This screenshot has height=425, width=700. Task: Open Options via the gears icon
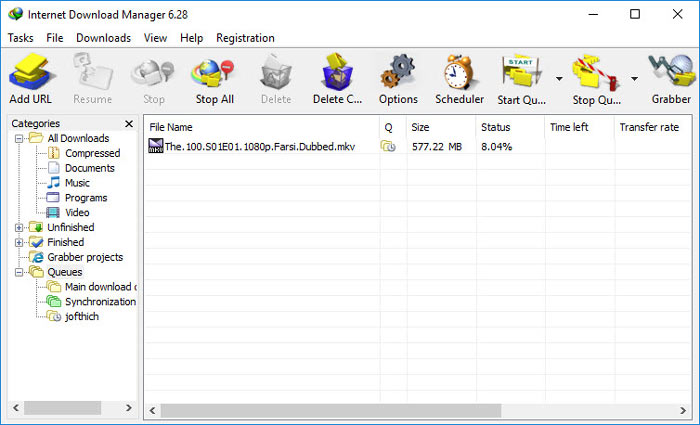pos(398,71)
